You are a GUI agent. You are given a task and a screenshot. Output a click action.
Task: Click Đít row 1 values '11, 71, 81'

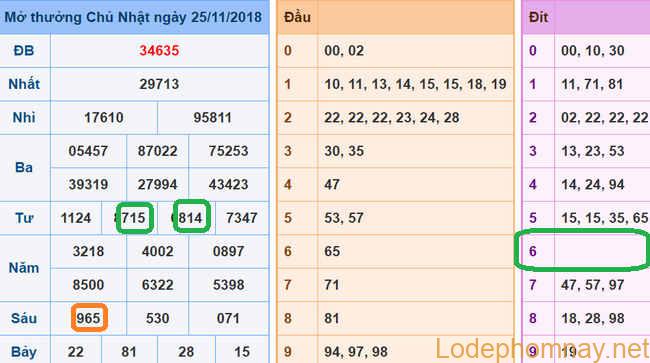coord(592,84)
